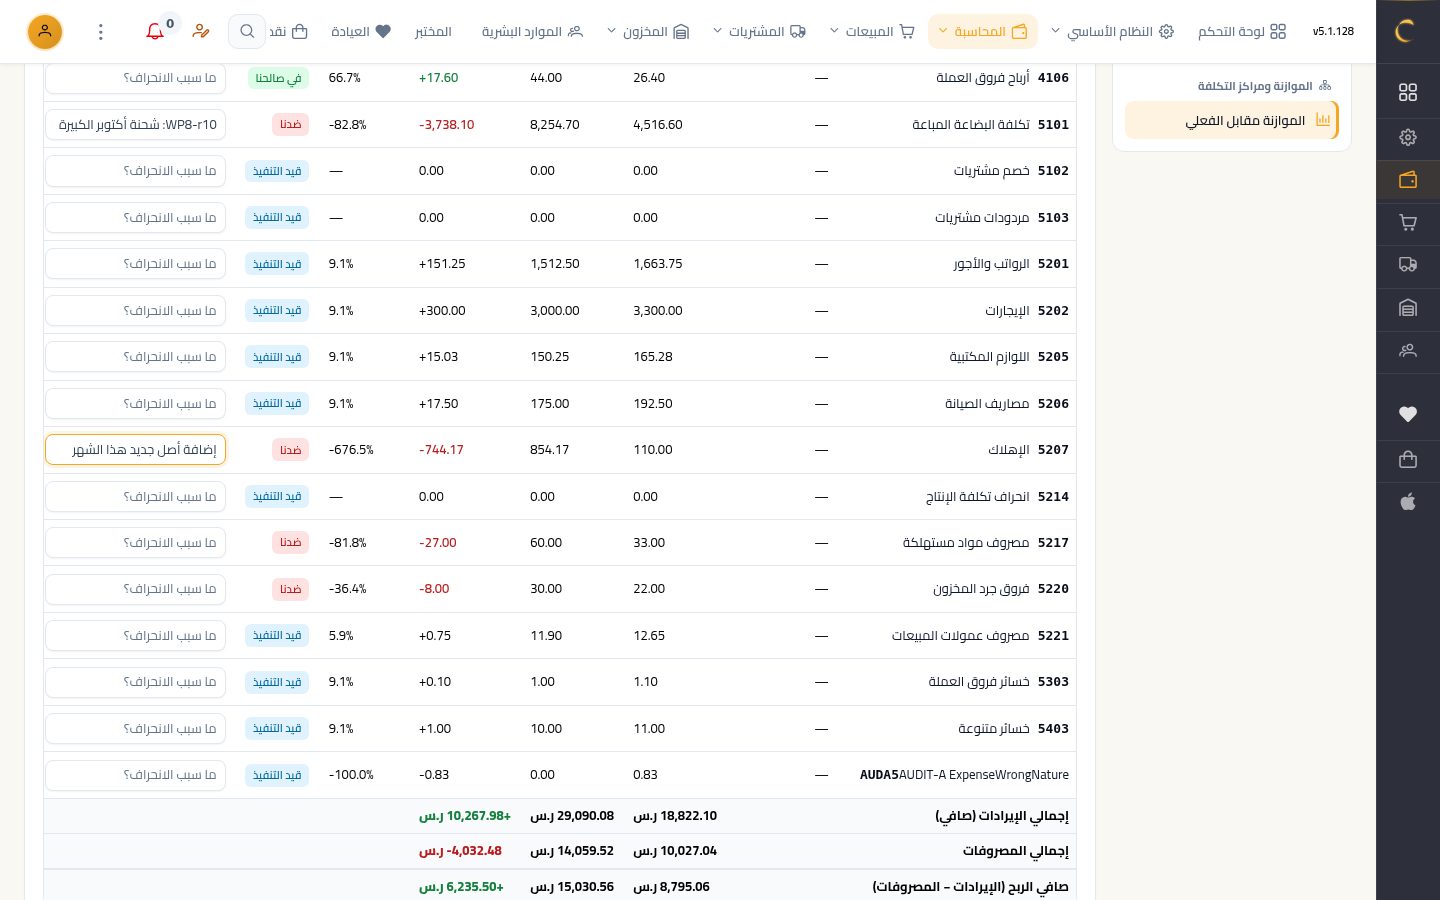Open the notifications bell
The height and width of the screenshot is (900, 1440).
(155, 32)
